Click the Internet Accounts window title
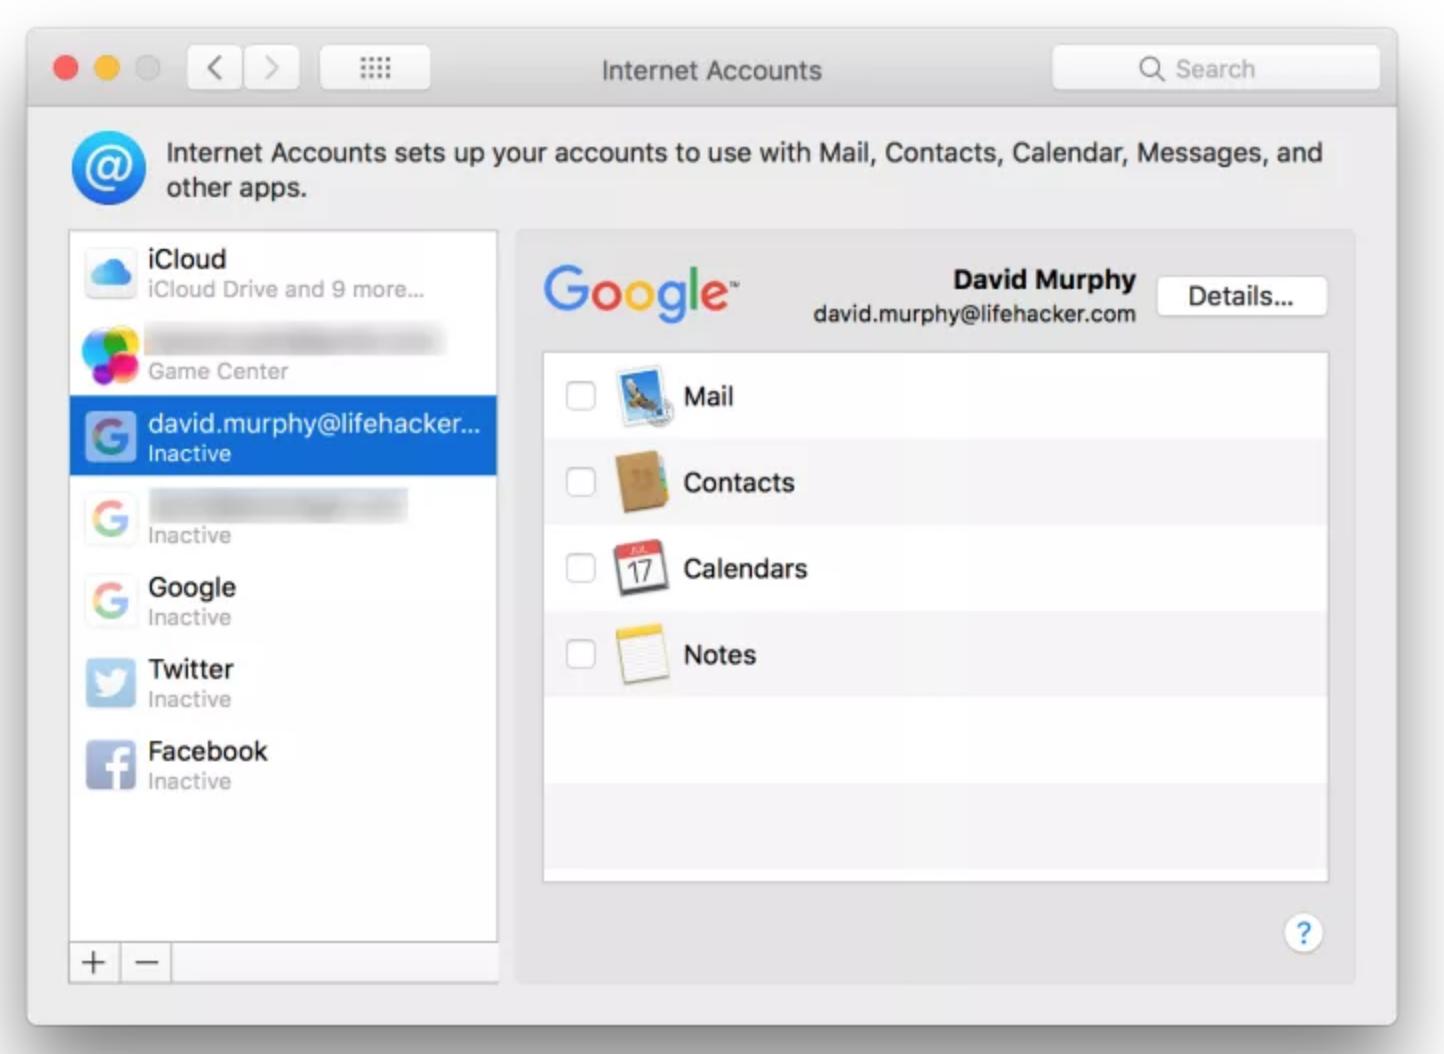The image size is (1444, 1054). coord(711,70)
